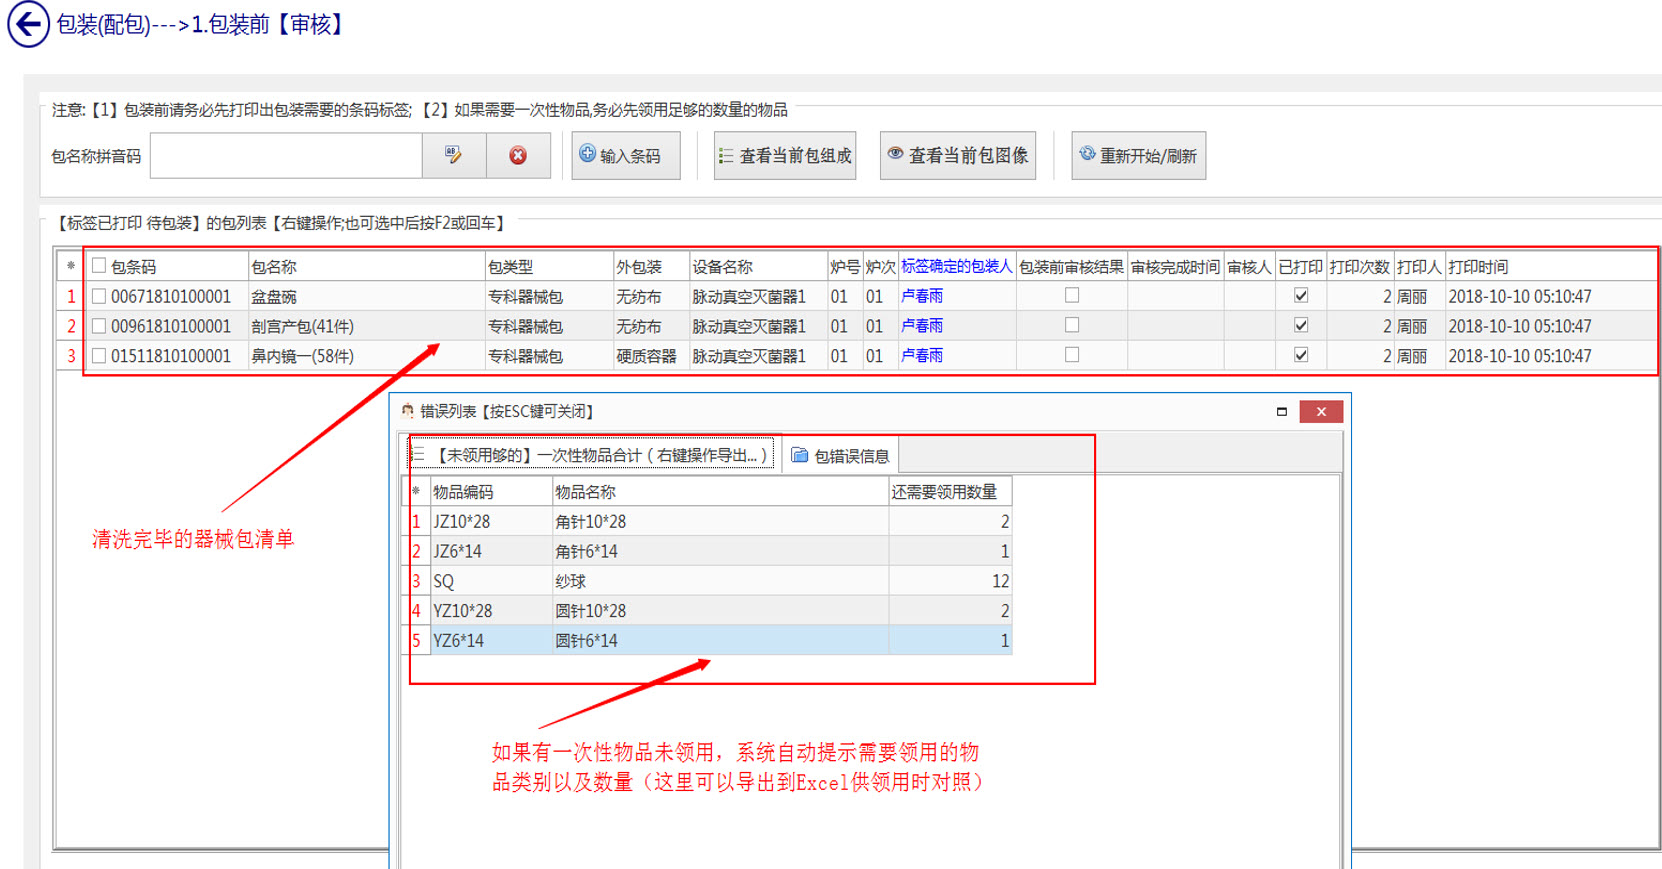Image resolution: width=1662 pixels, height=869 pixels.
Task: Toggle 包装前审核结果 checkbox for 鼻内镜一(58件)
Action: tap(1072, 355)
